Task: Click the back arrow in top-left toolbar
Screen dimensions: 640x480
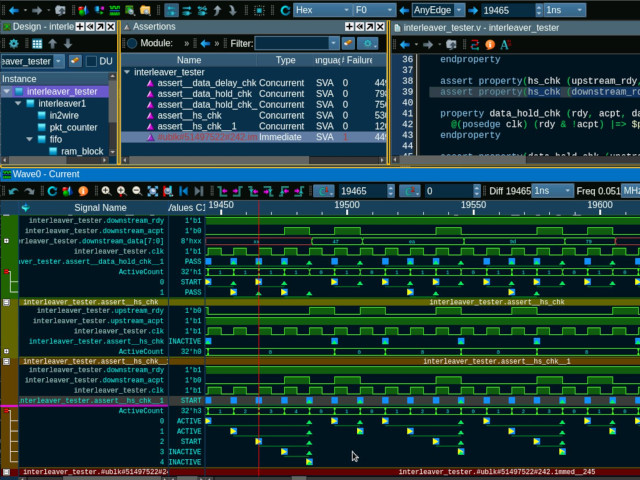Action: (x=13, y=10)
